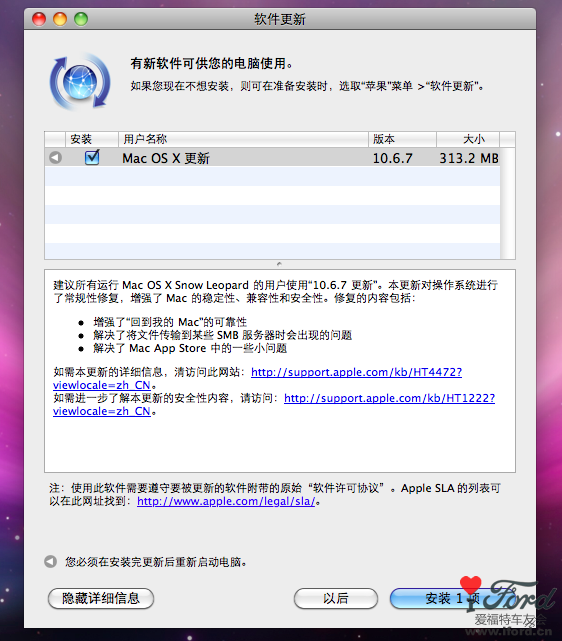Viewport: 562px width, 641px height.
Task: Click the 您必须在安装完更新后重新启动电脑 notice
Action: tap(156, 562)
